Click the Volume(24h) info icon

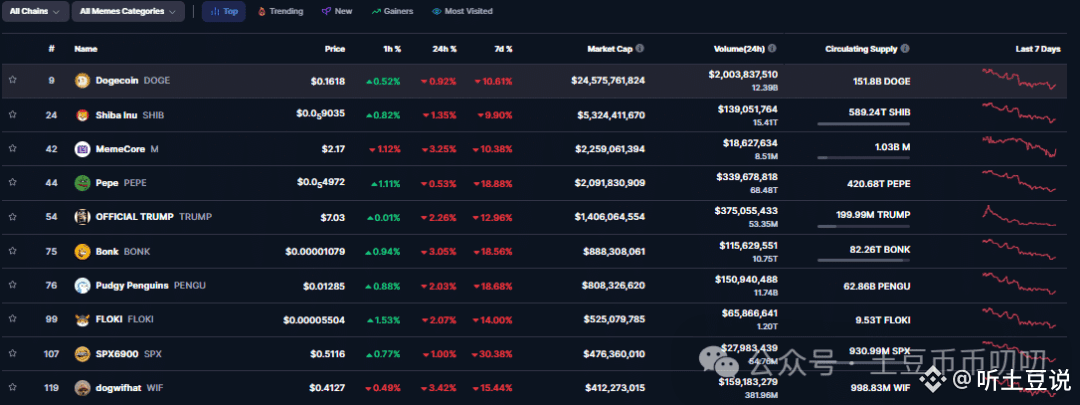point(772,48)
